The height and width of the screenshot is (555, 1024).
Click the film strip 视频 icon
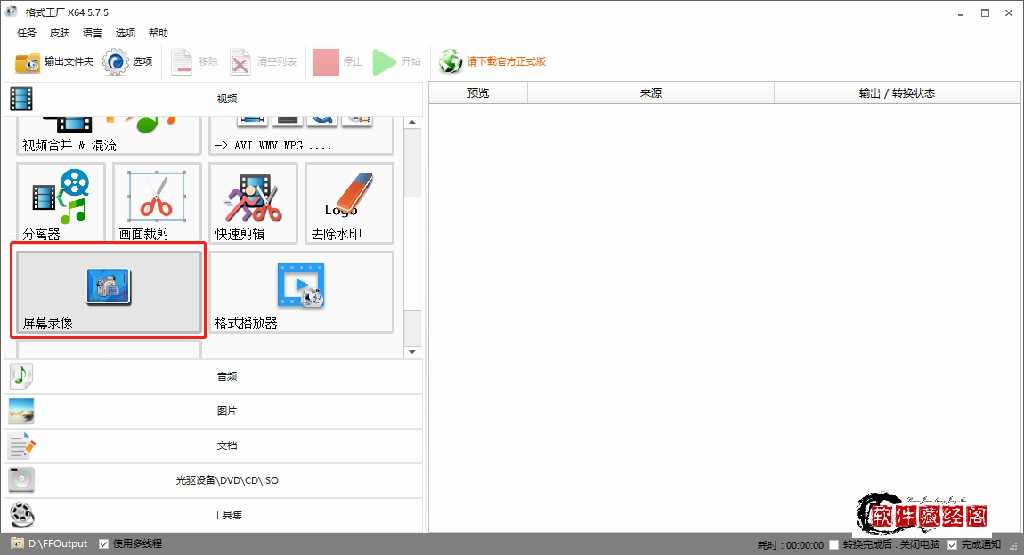pos(21,99)
